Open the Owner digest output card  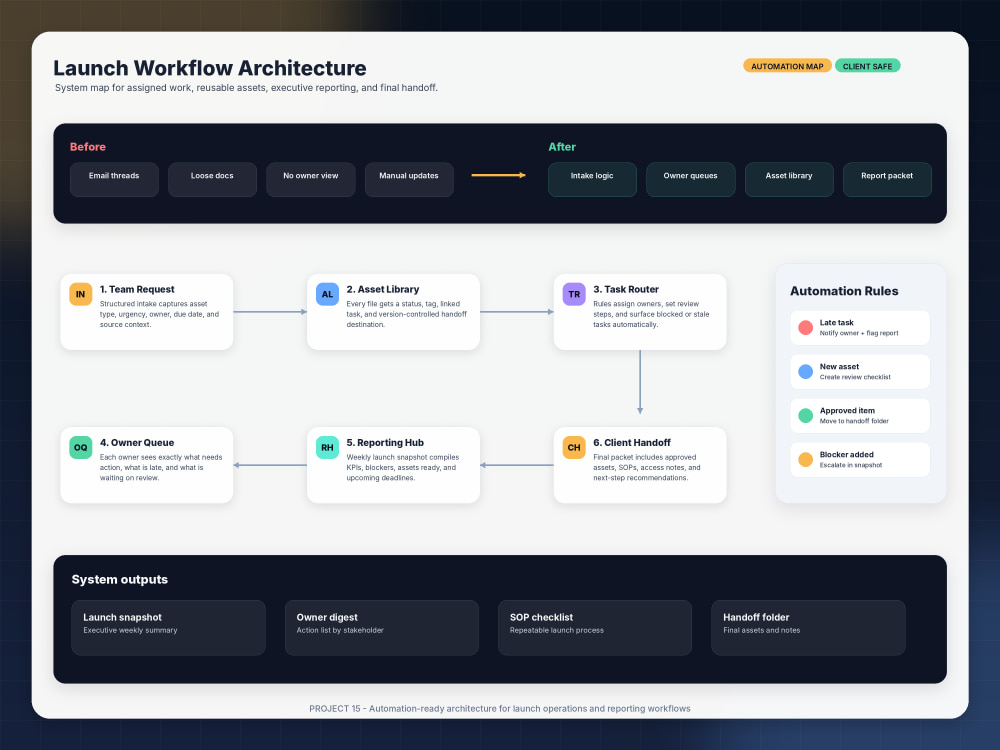[x=381, y=628]
